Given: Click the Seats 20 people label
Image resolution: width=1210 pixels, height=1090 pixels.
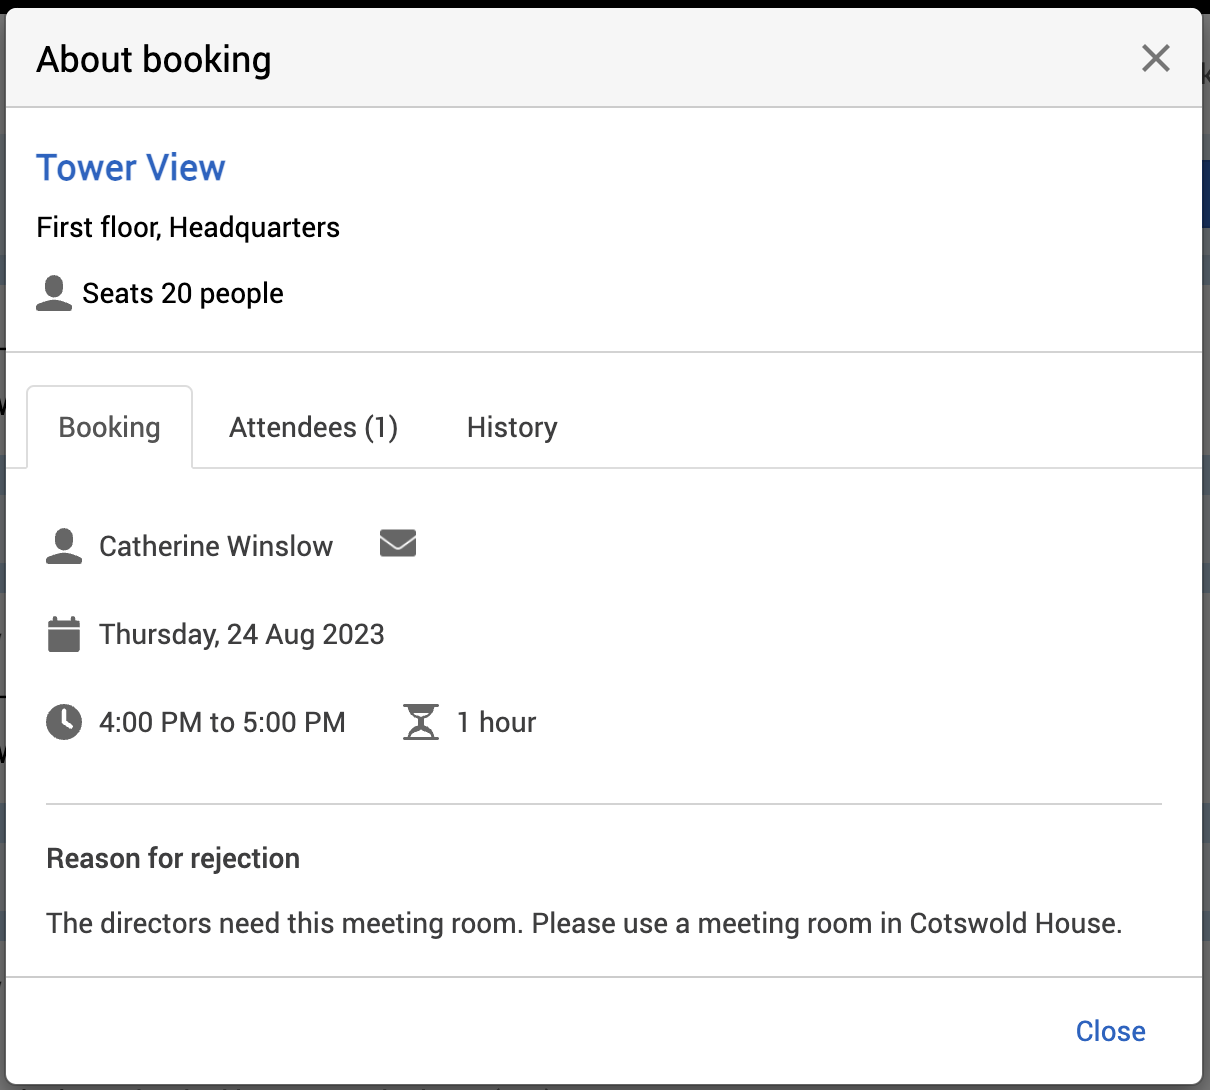Looking at the screenshot, I should pos(183,293).
